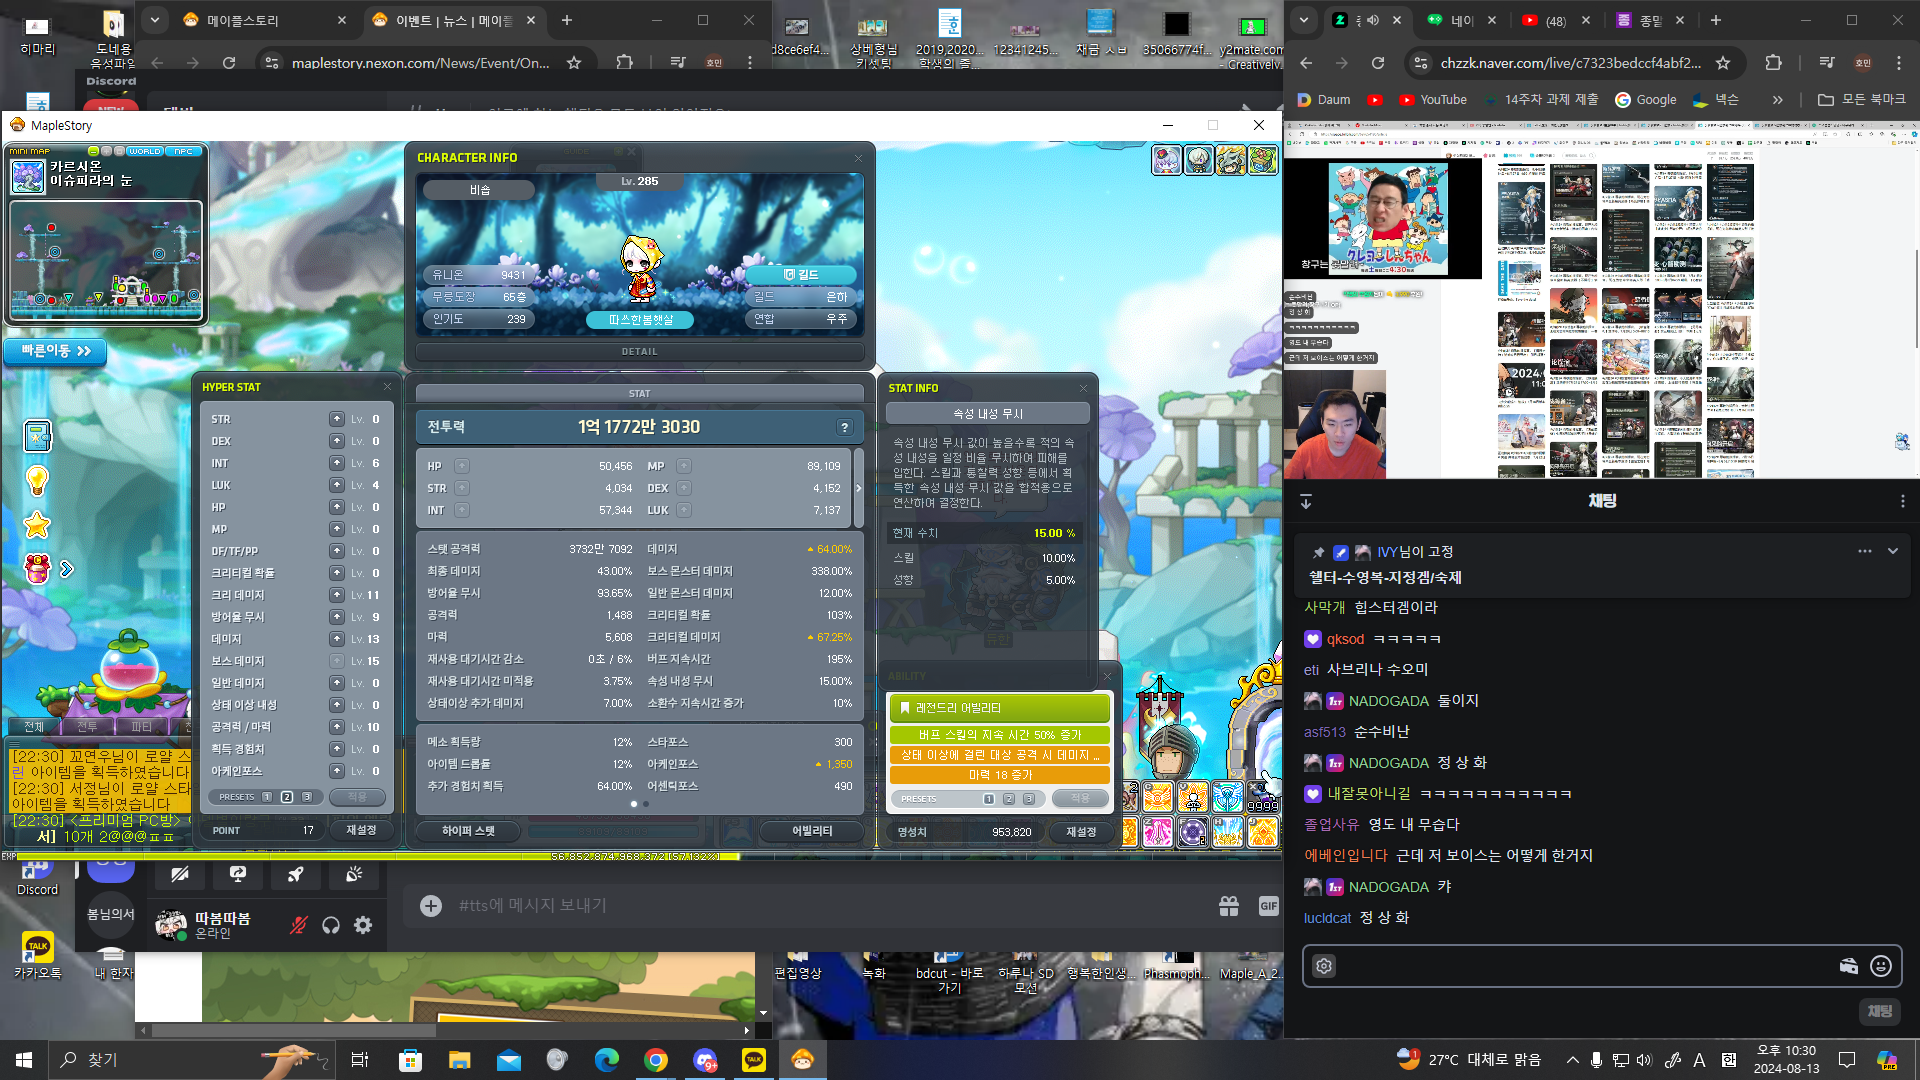Toggle Discord headphone deafen
The height and width of the screenshot is (1080, 1920).
click(x=331, y=925)
